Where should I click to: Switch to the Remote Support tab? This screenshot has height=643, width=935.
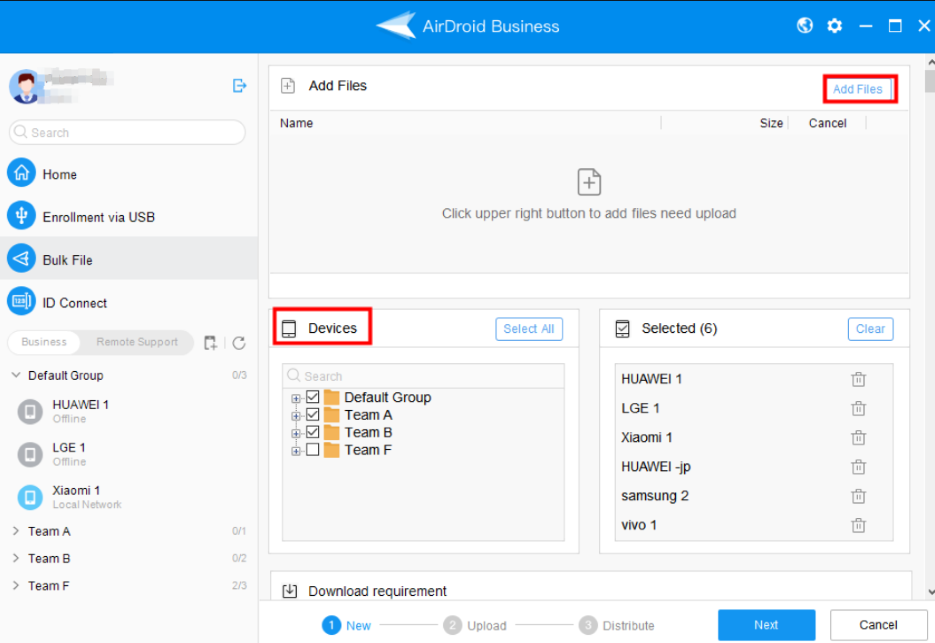[137, 342]
